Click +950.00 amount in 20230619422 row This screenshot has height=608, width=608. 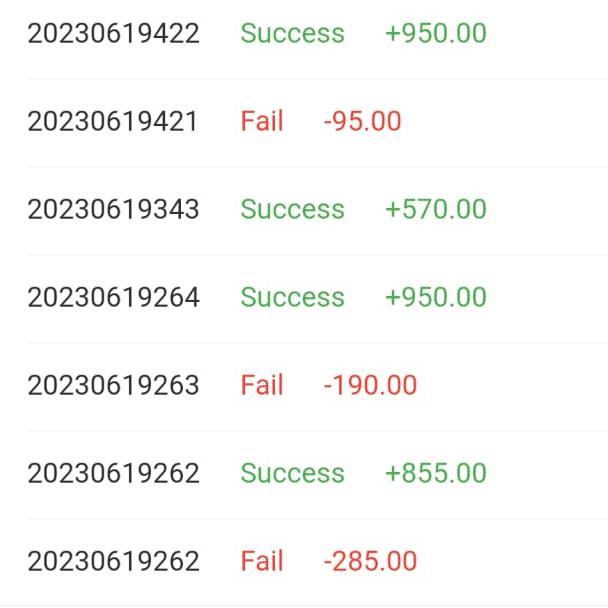tap(435, 33)
